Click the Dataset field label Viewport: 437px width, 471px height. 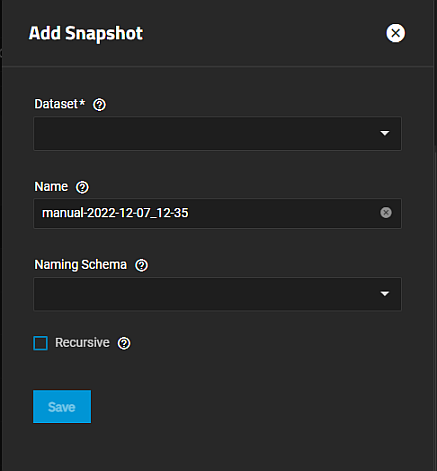click(60, 104)
